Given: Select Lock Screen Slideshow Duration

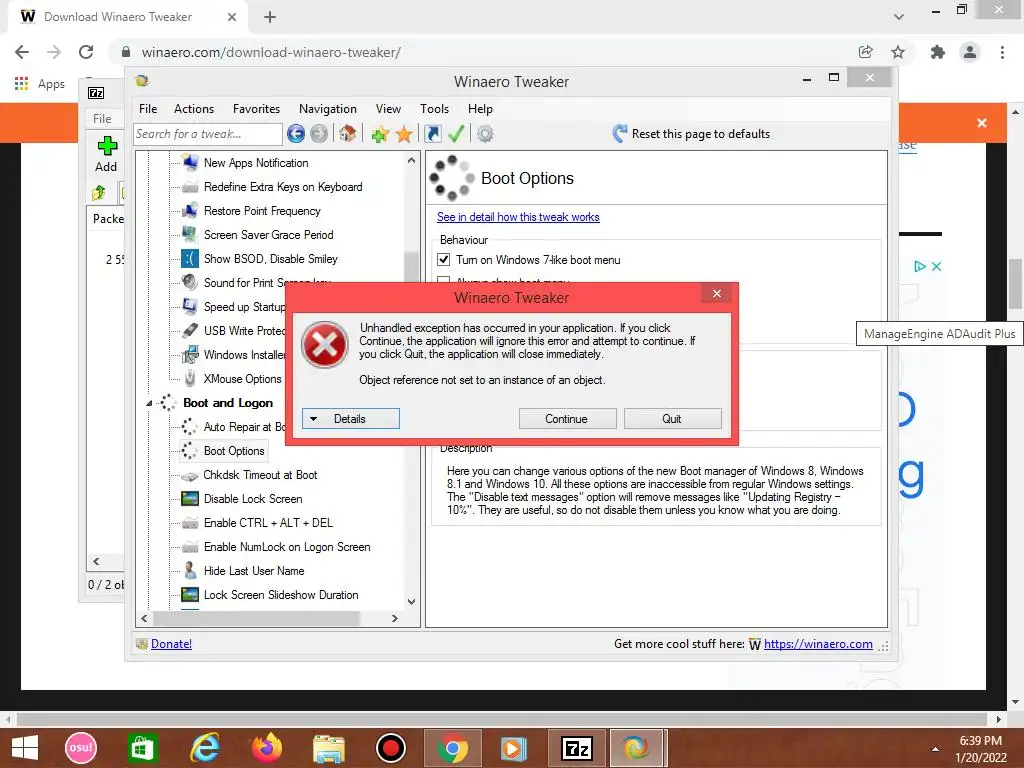Looking at the screenshot, I should pyautogui.click(x=281, y=595).
